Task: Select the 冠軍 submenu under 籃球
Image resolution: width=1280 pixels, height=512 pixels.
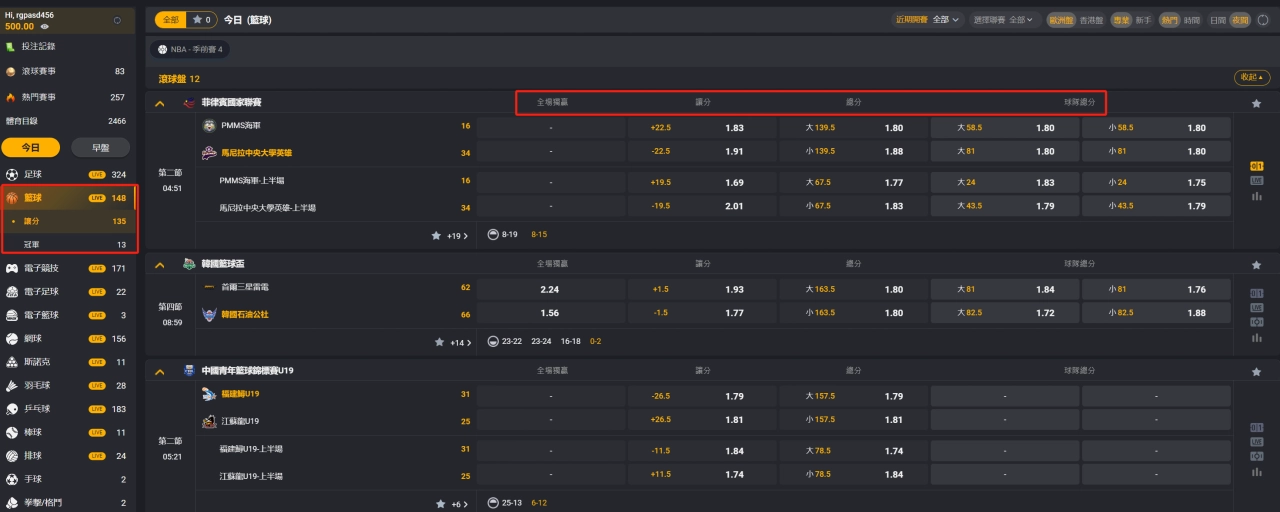Action: (x=33, y=244)
